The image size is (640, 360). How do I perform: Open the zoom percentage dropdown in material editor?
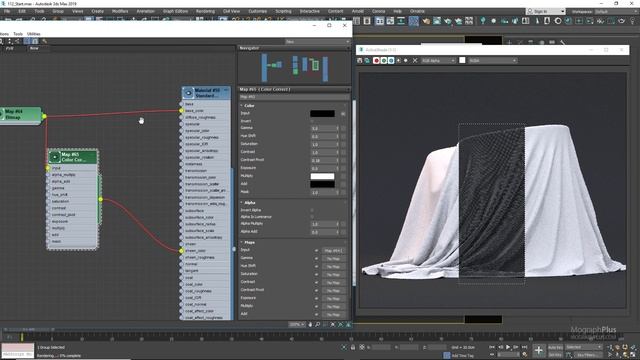tap(297, 324)
